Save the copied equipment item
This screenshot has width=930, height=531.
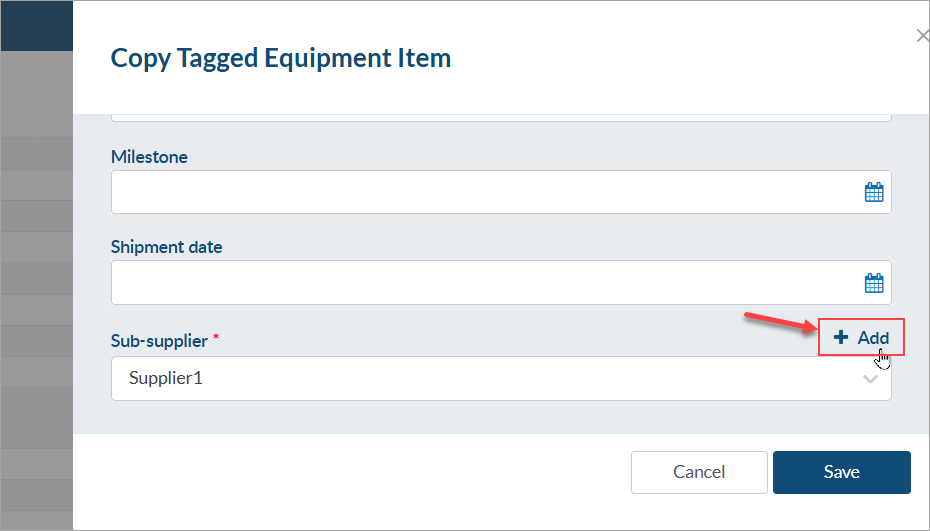(841, 472)
